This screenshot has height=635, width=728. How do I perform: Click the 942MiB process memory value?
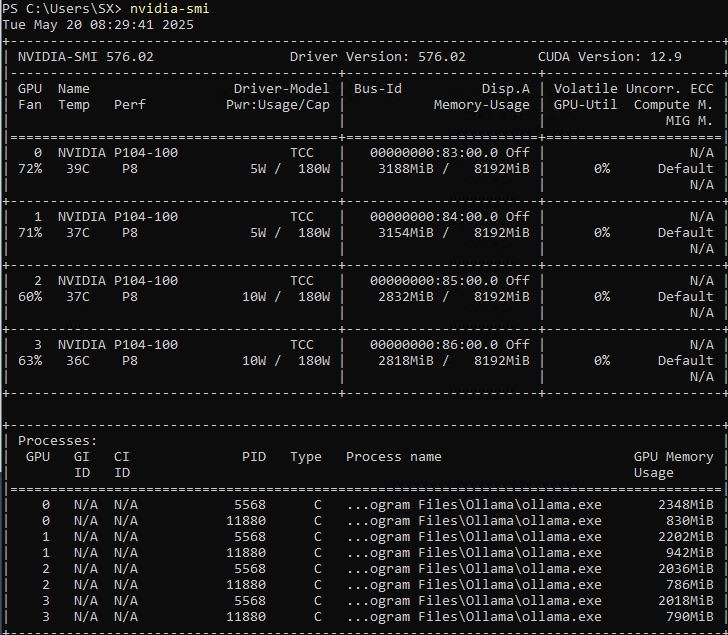[x=690, y=553]
